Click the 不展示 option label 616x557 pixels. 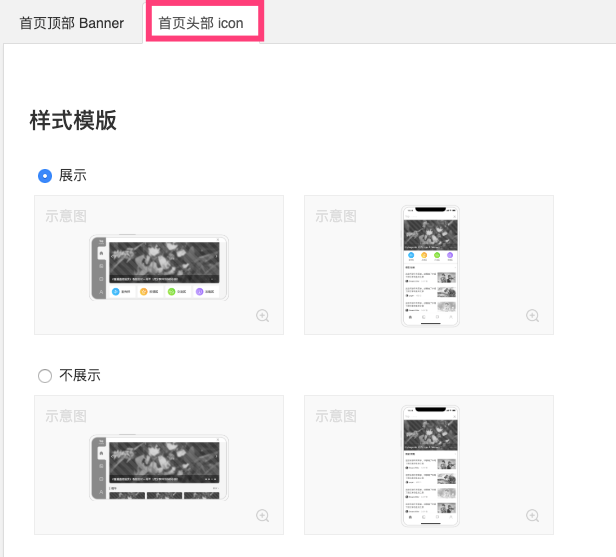(80, 375)
